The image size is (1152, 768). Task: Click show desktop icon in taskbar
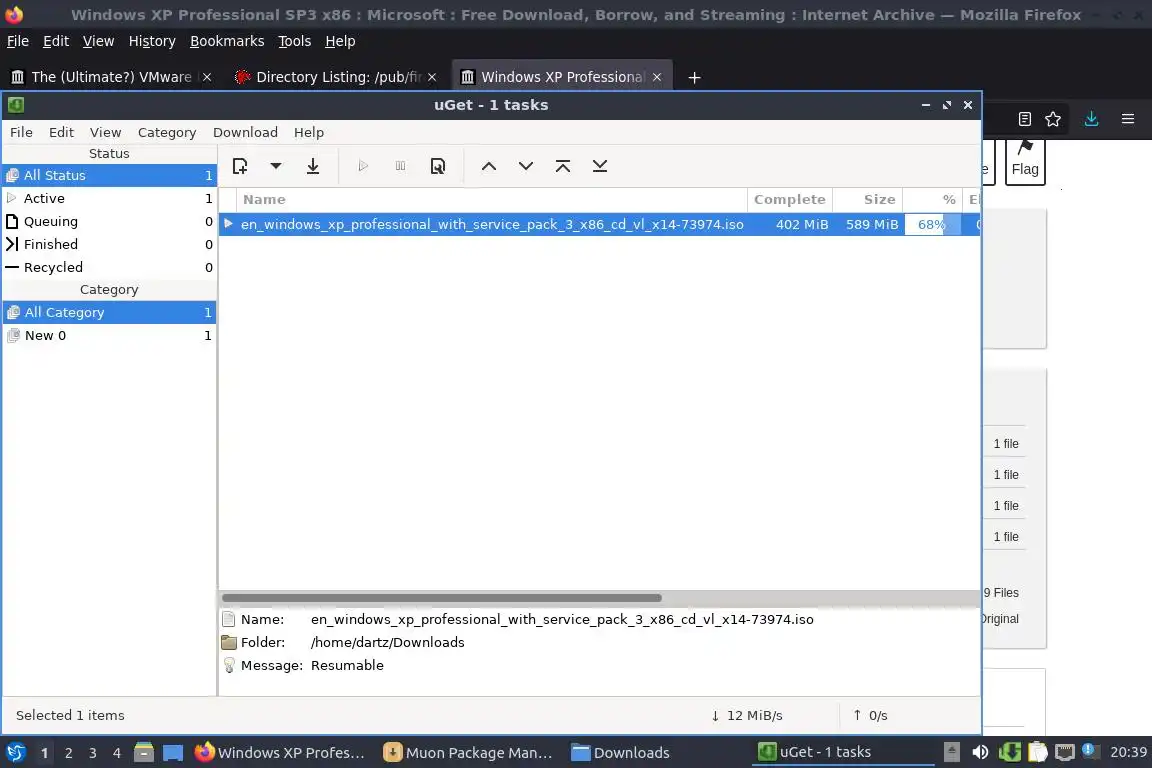173,753
